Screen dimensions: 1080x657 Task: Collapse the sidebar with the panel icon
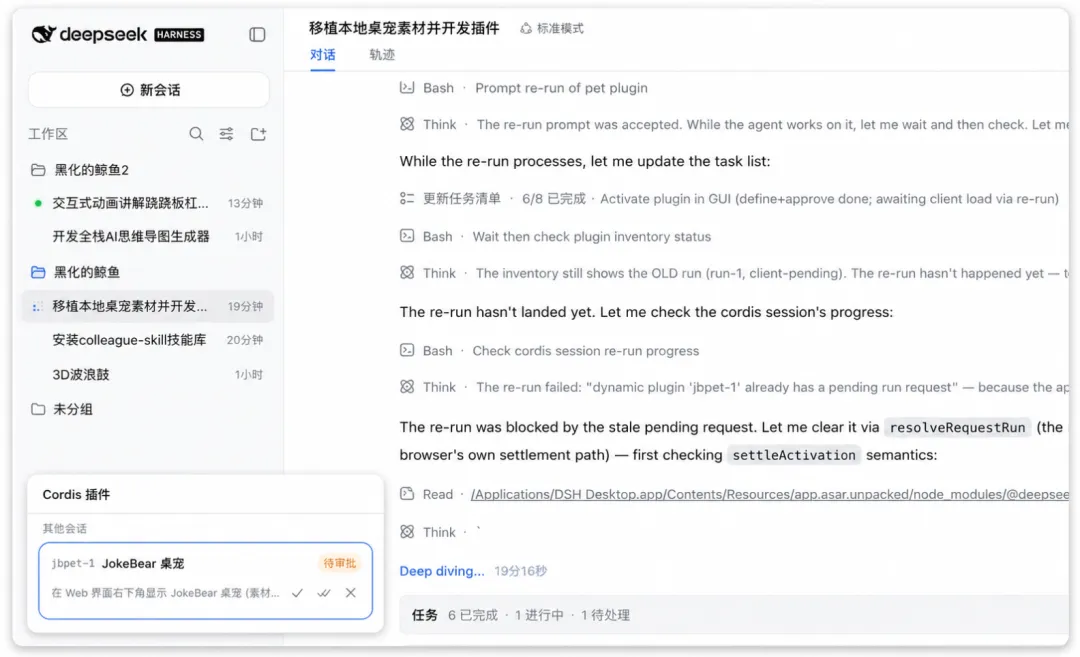[257, 34]
